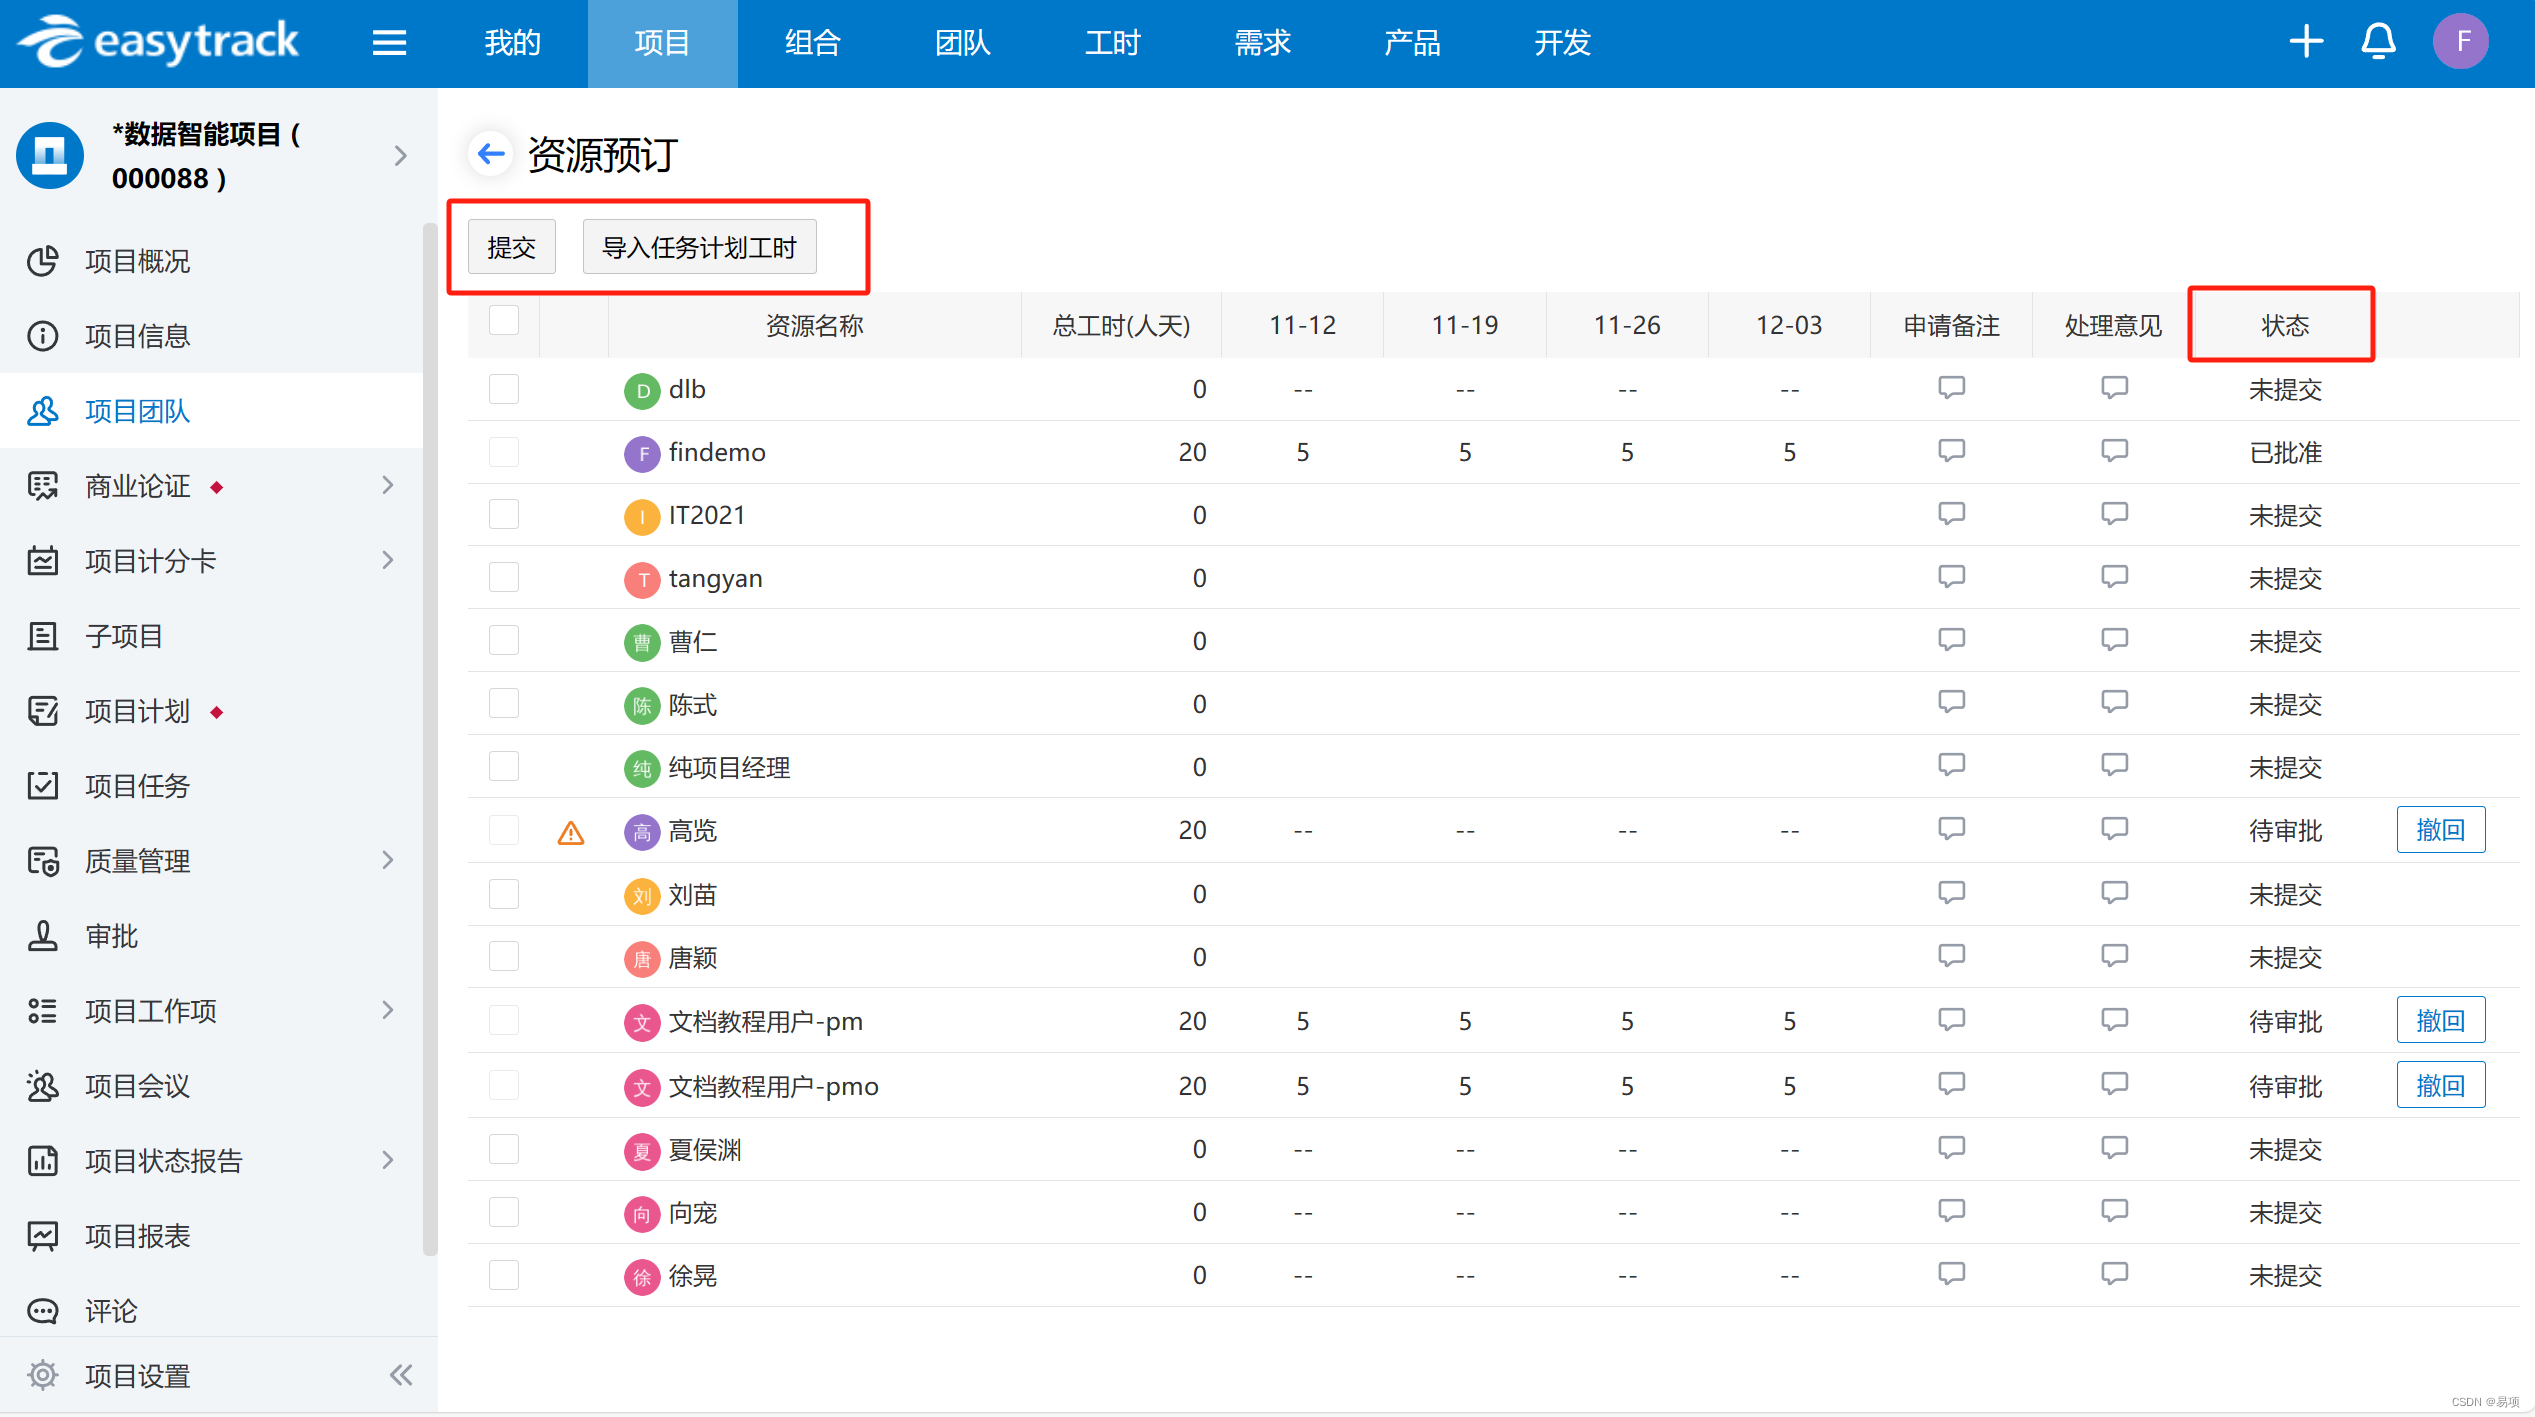Open the hamburger menu icon
2535x1417 pixels.
pyautogui.click(x=389, y=43)
